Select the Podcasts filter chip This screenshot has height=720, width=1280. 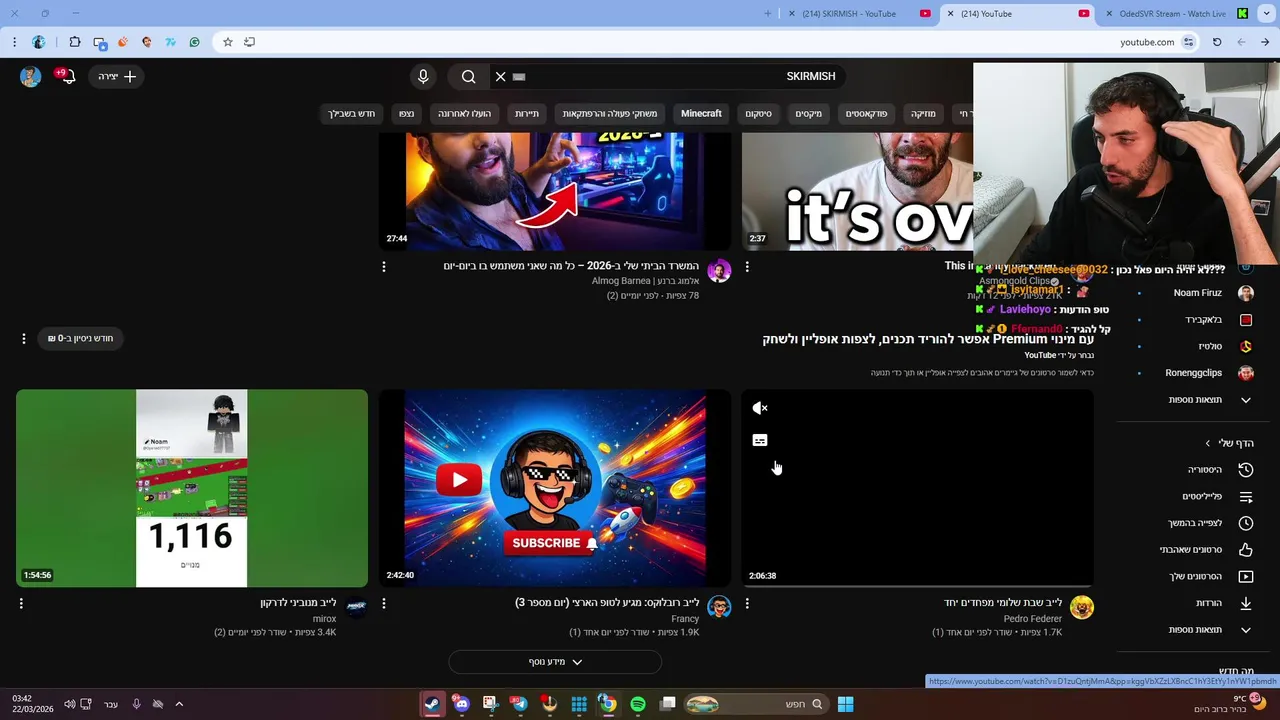[x=866, y=114]
